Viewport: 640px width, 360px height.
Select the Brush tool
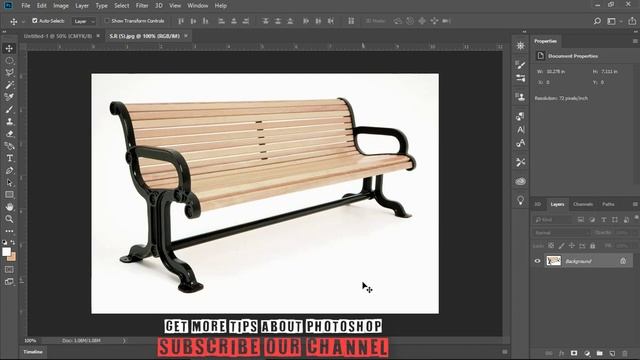pyautogui.click(x=9, y=109)
